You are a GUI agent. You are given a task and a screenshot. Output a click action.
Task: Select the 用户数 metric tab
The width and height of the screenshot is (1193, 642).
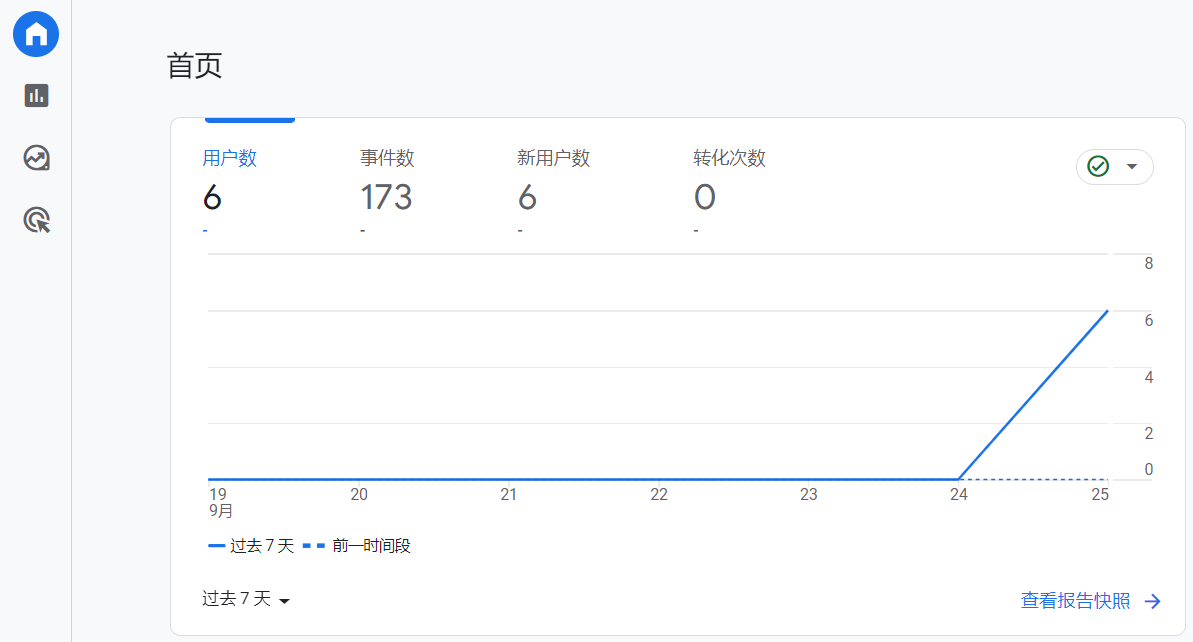click(230, 158)
